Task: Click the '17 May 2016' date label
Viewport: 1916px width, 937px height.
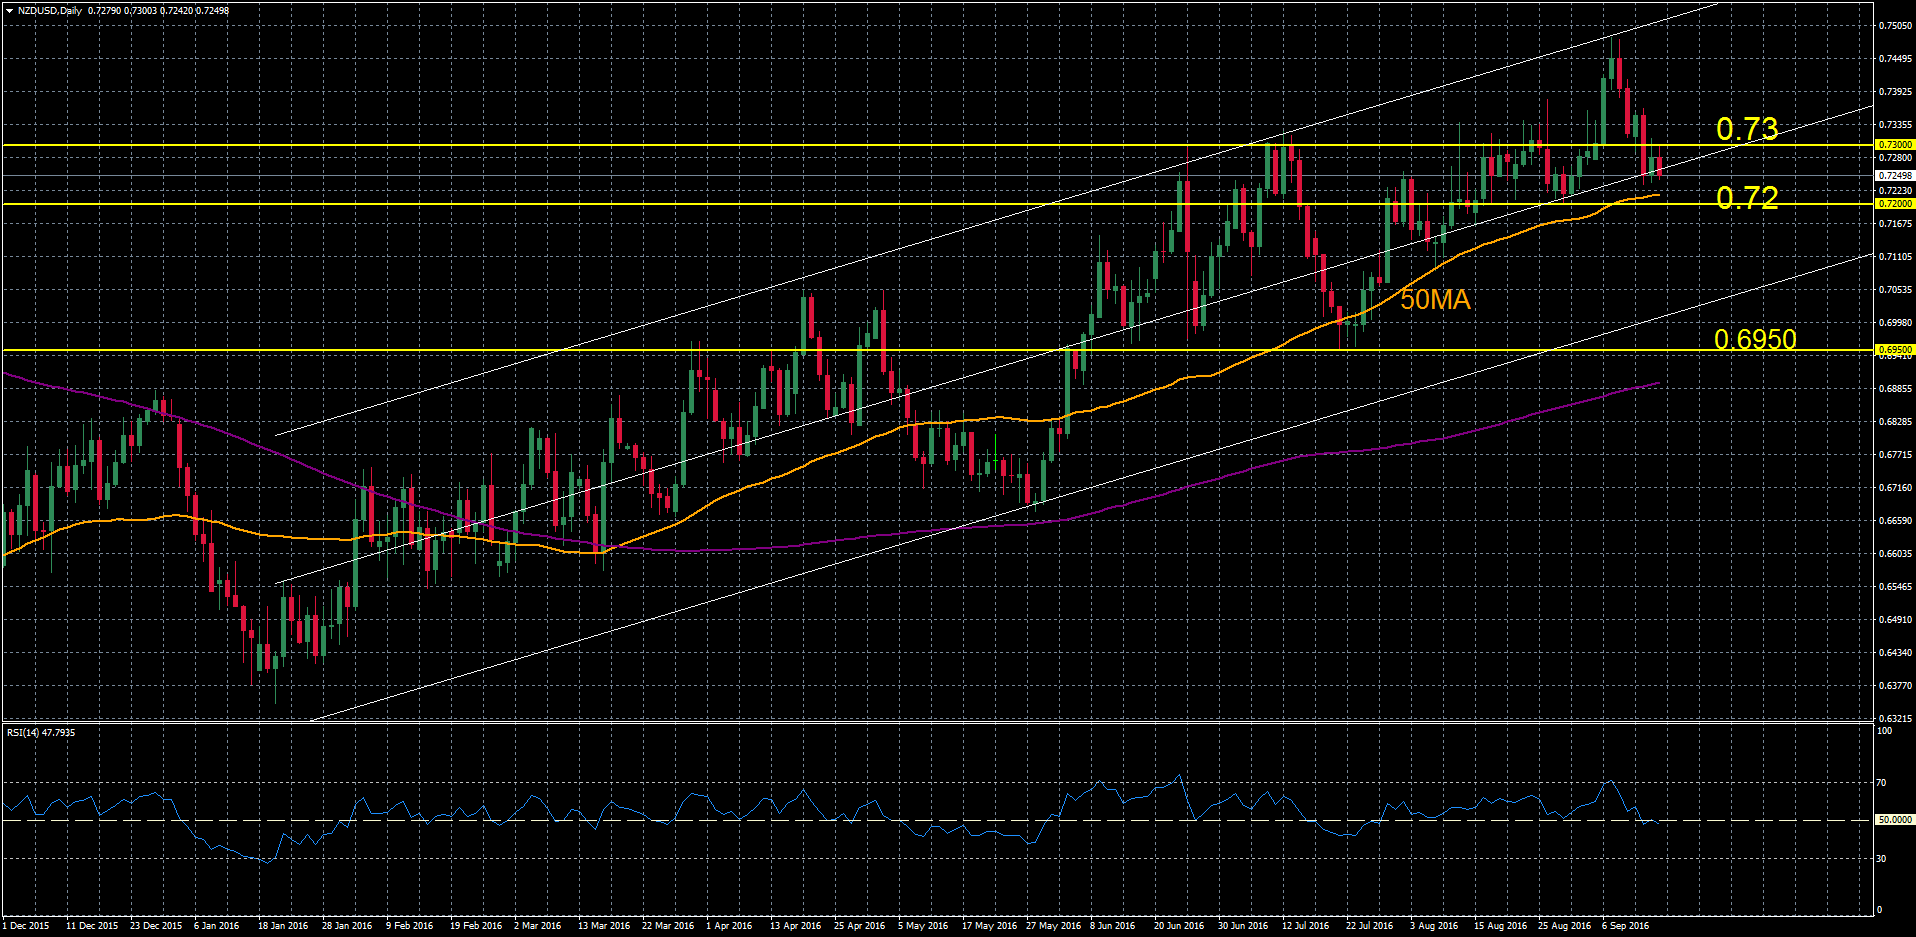Action: click(989, 926)
